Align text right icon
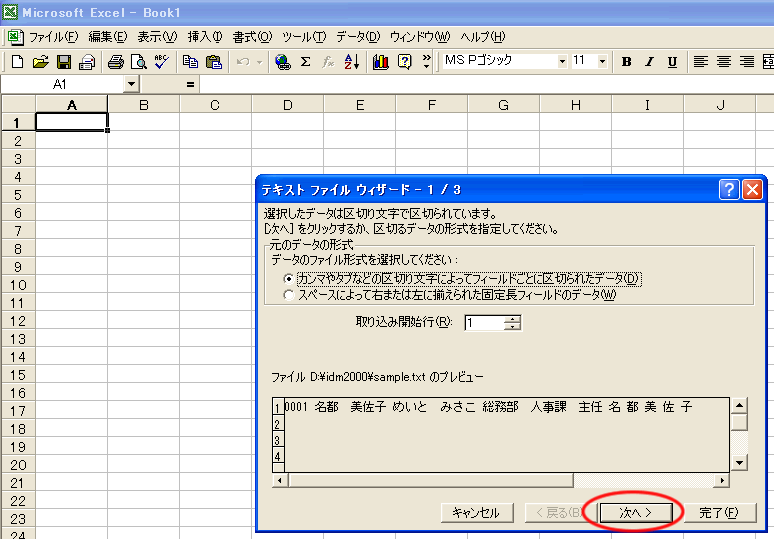 [746, 62]
